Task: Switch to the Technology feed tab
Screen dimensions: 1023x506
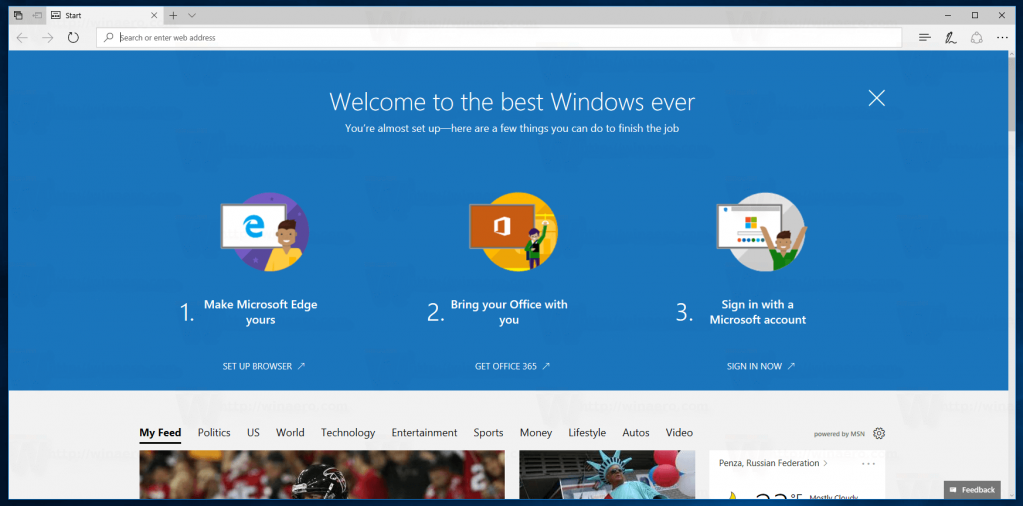Action: (x=348, y=432)
